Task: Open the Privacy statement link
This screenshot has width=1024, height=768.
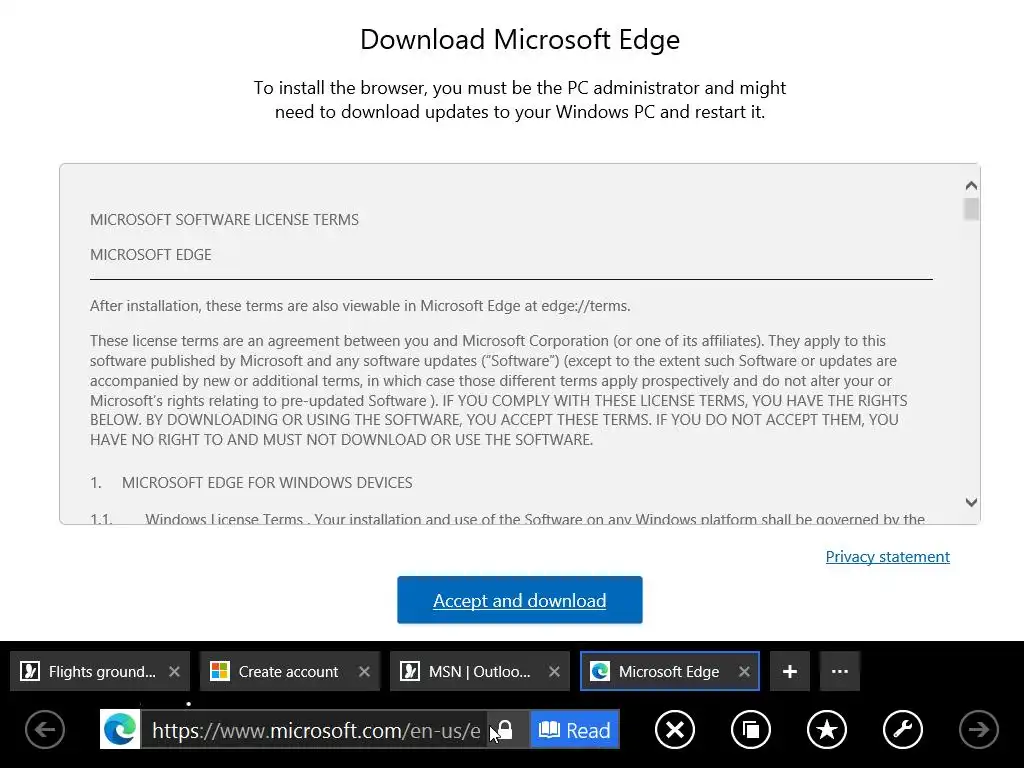Action: click(x=888, y=556)
